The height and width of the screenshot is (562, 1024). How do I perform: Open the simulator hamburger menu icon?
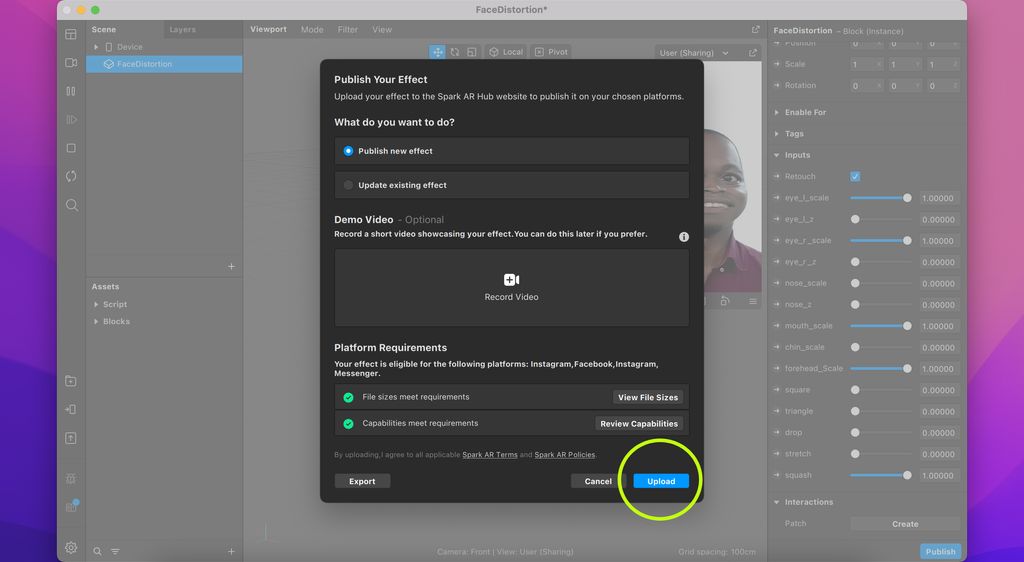coord(753,302)
